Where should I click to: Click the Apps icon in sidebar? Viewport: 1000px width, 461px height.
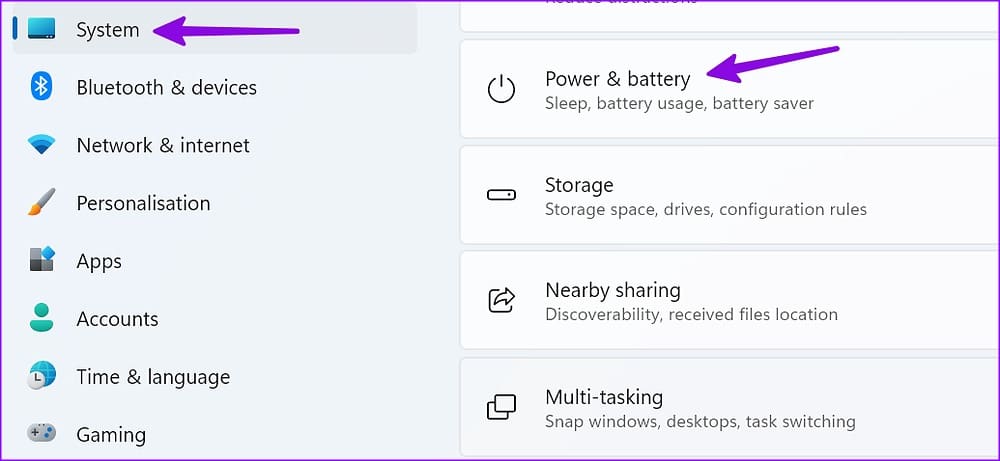tap(41, 260)
